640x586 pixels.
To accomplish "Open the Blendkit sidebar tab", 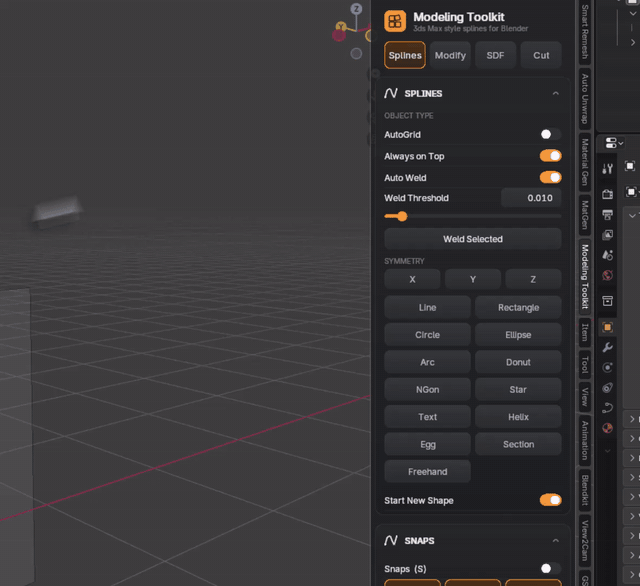I will click(585, 490).
